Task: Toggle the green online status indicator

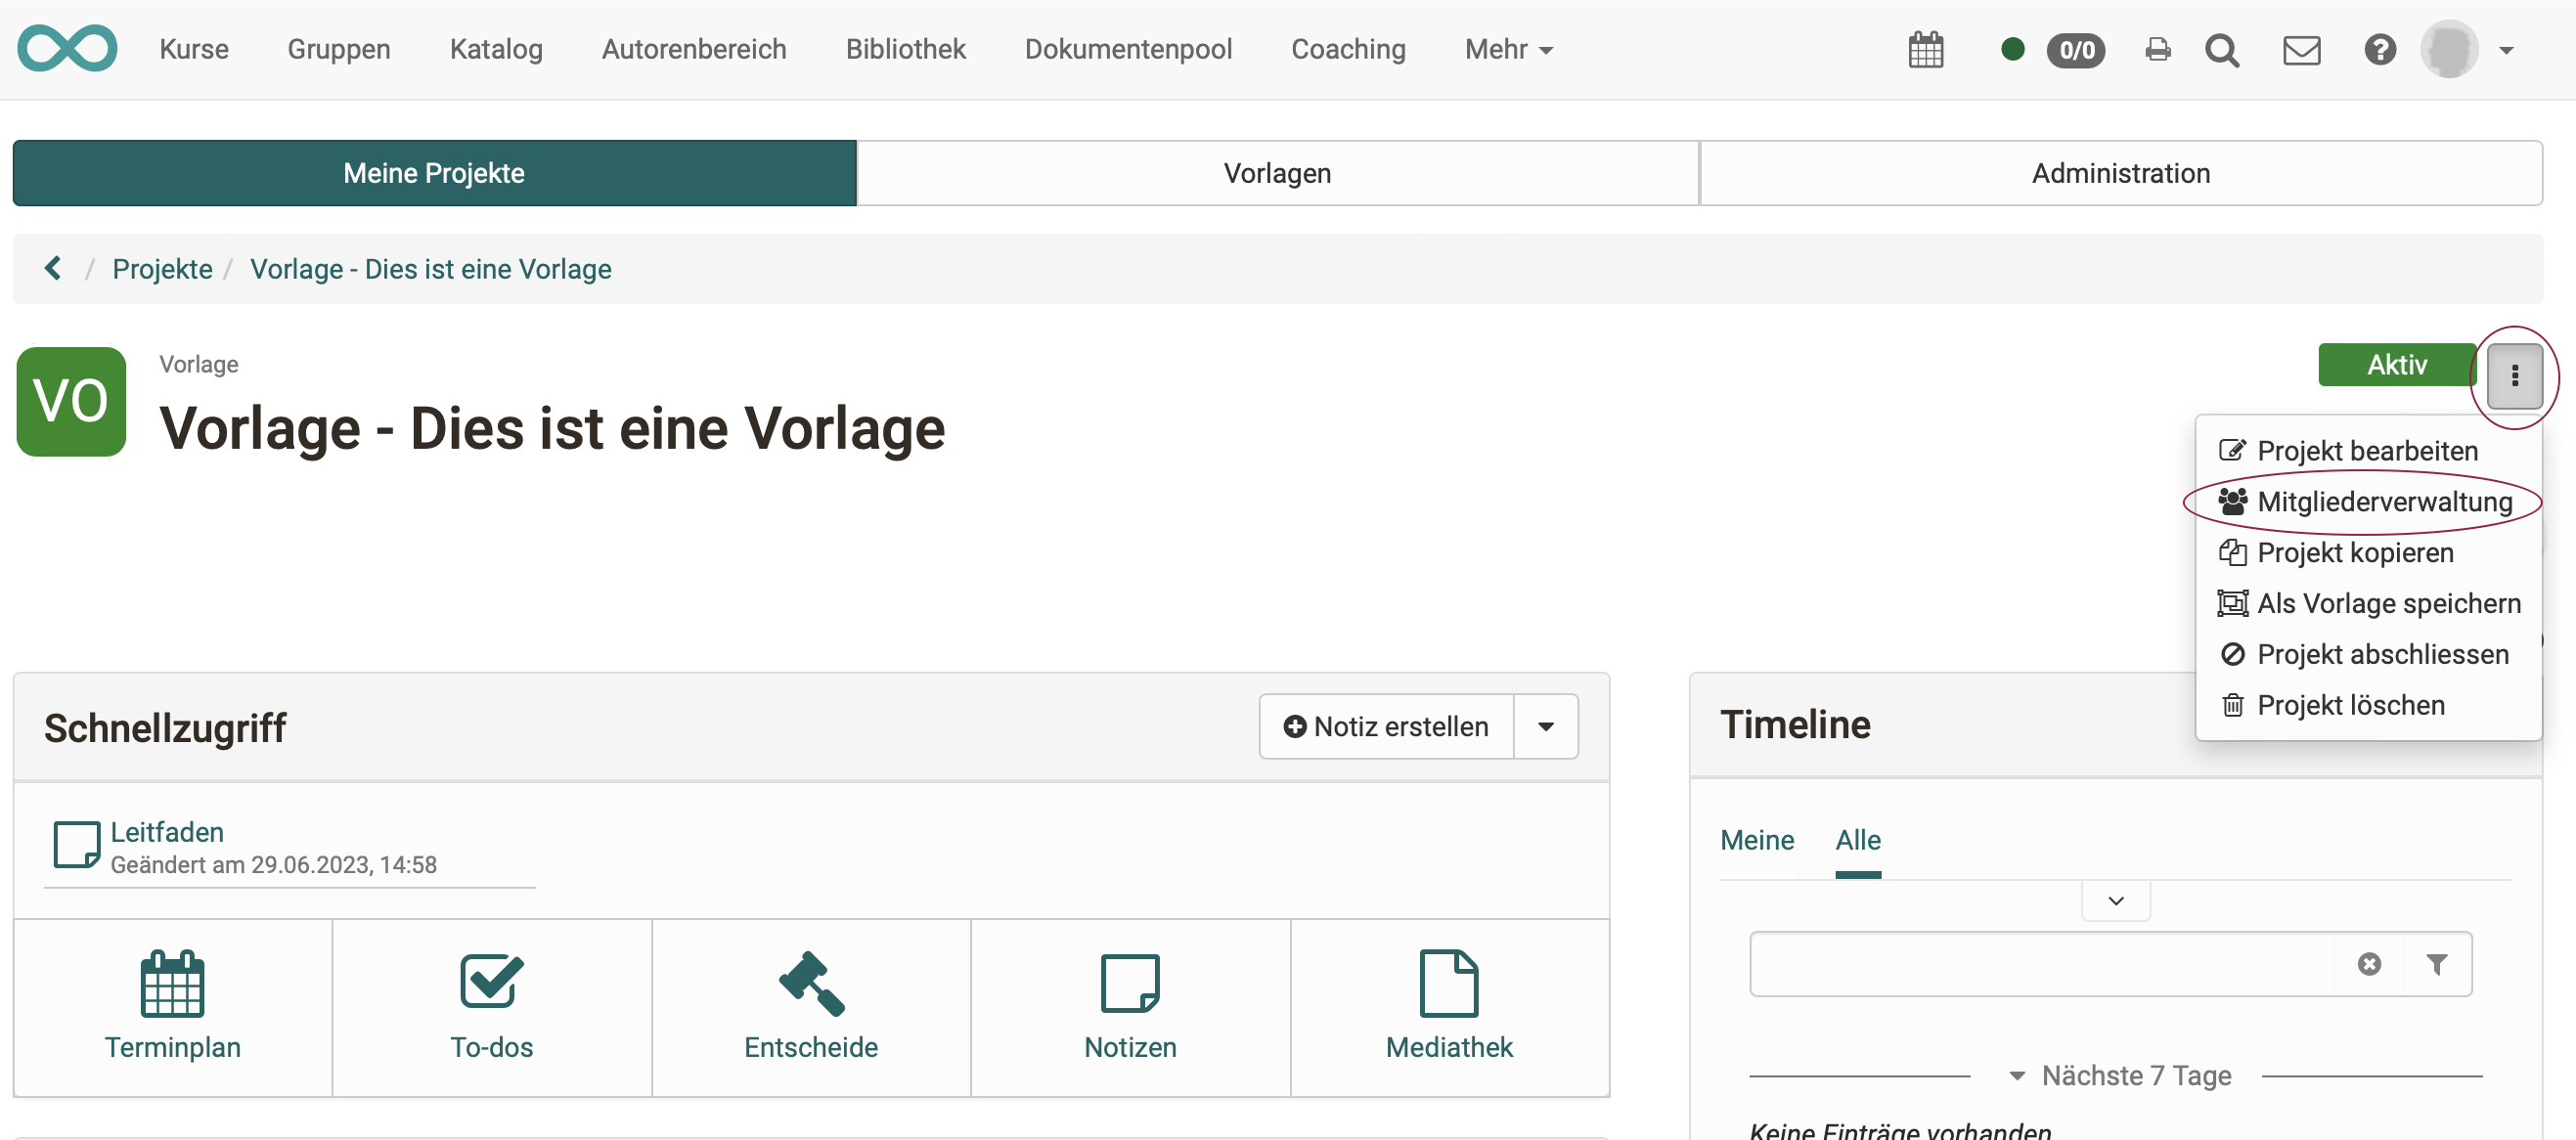Action: pos(2012,50)
